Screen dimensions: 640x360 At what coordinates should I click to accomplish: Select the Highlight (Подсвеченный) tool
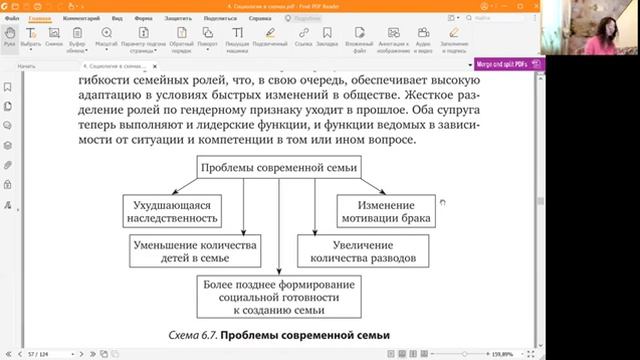(x=270, y=36)
